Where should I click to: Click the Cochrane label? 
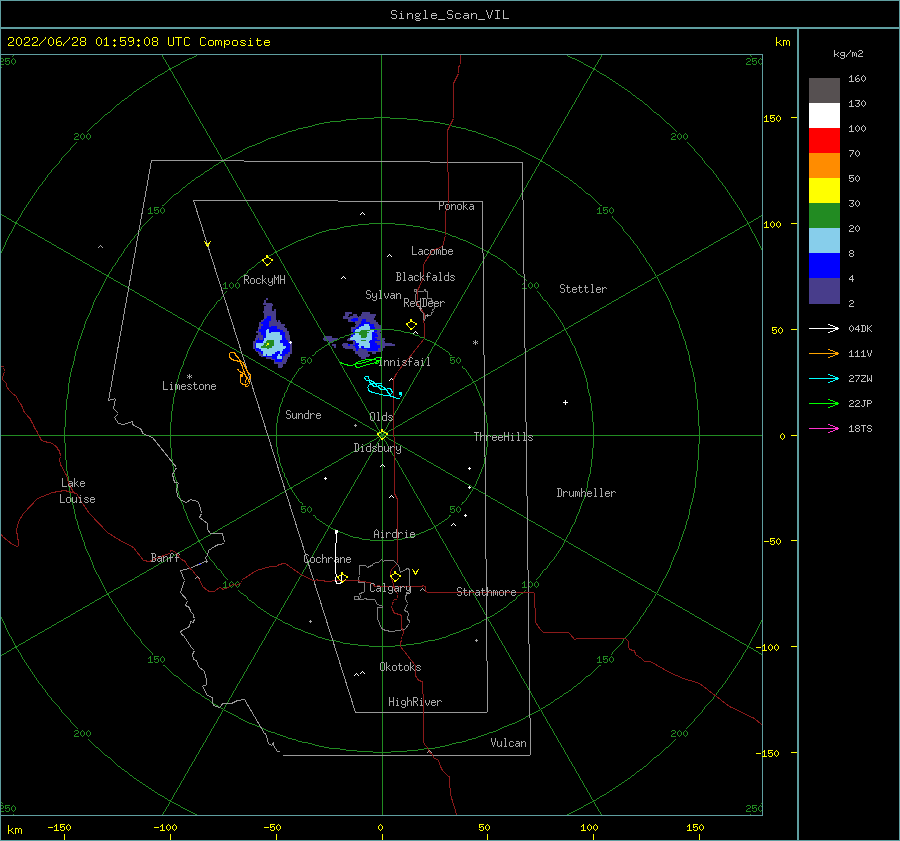[327, 559]
